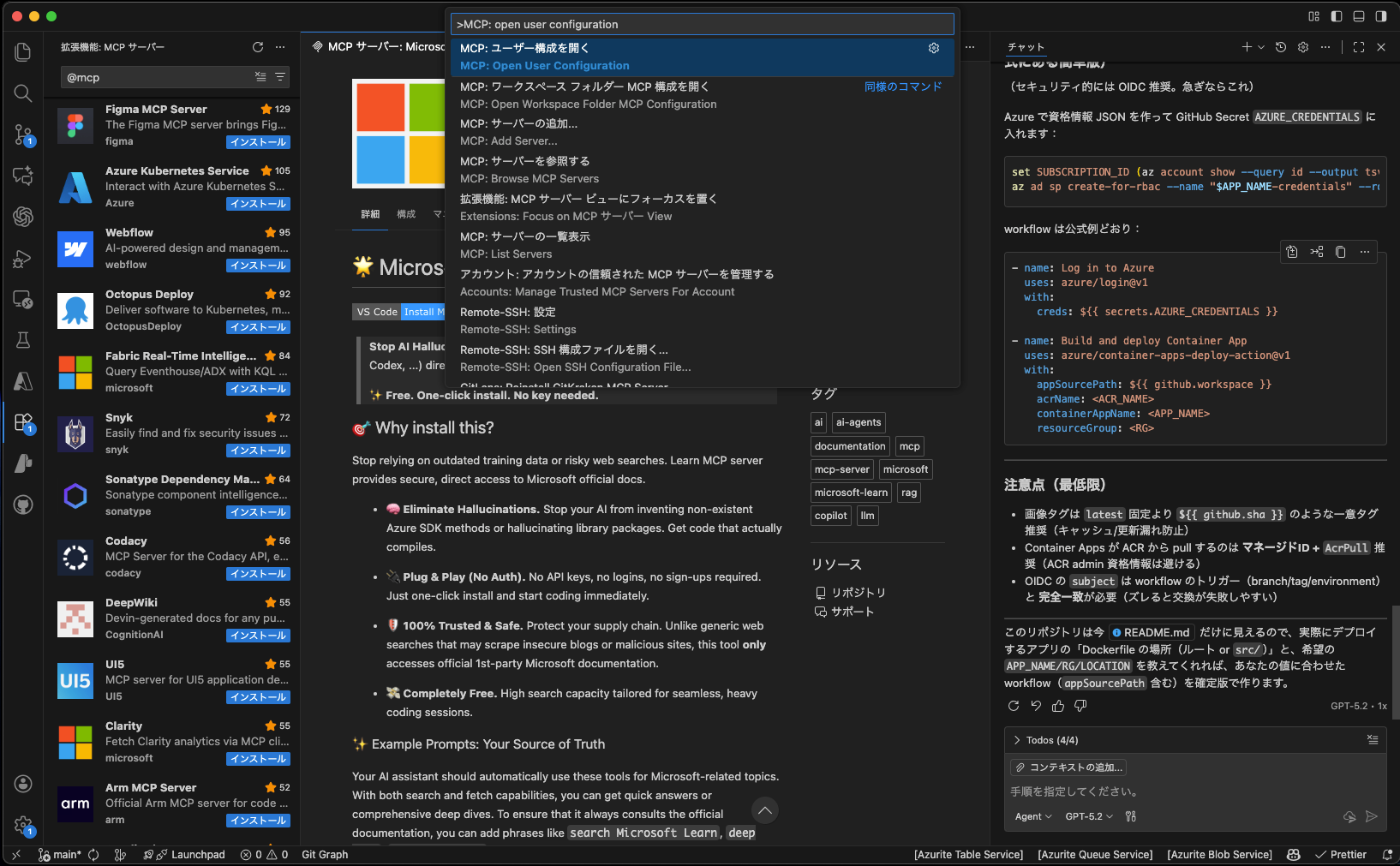Send the chat message
Screen dimensions: 1400x866
click(x=1372, y=816)
